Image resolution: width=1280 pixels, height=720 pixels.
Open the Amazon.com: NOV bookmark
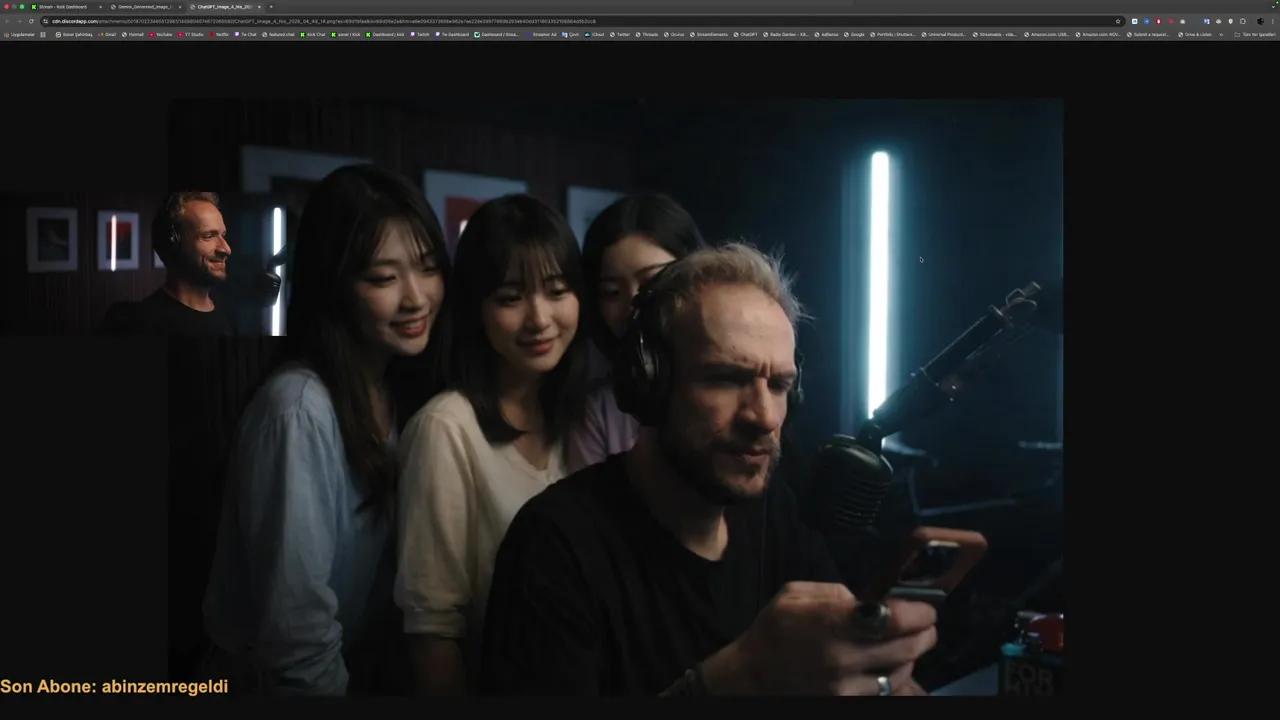pyautogui.click(x=1098, y=34)
